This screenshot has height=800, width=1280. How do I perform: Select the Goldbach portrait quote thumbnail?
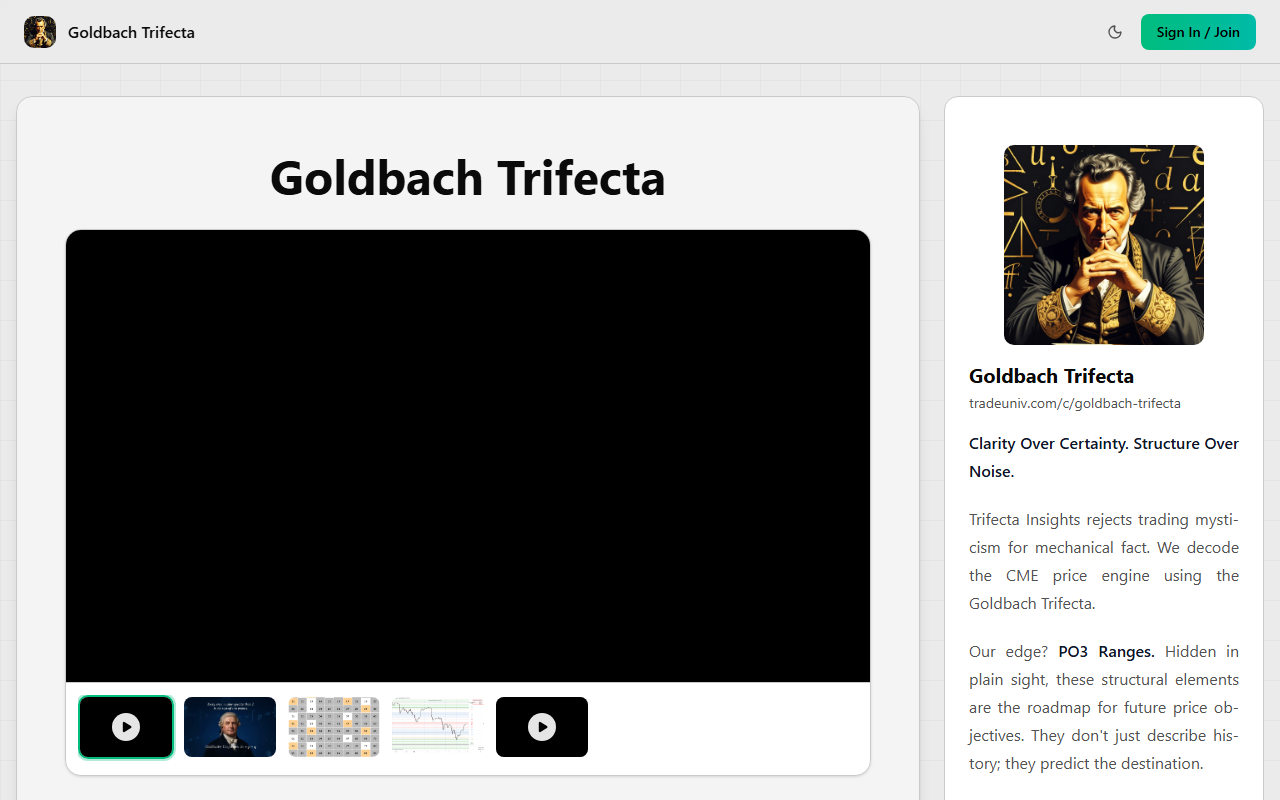230,727
